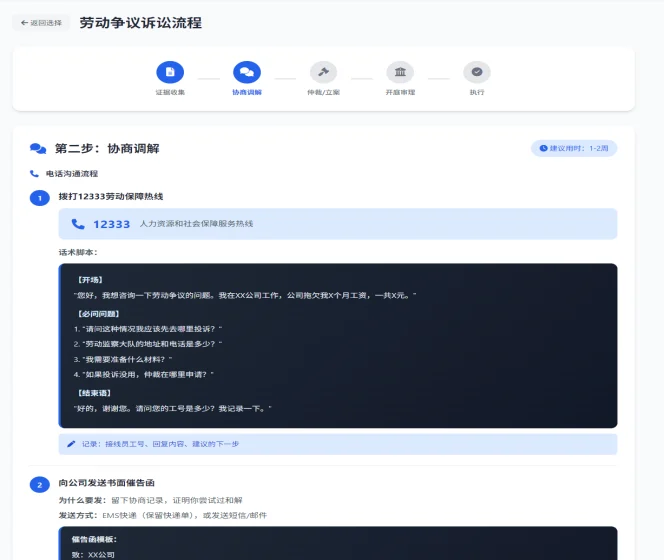The width and height of the screenshot is (664, 560).
Task: Click the 【开场】 script heading
Action: pyautogui.click(x=89, y=280)
